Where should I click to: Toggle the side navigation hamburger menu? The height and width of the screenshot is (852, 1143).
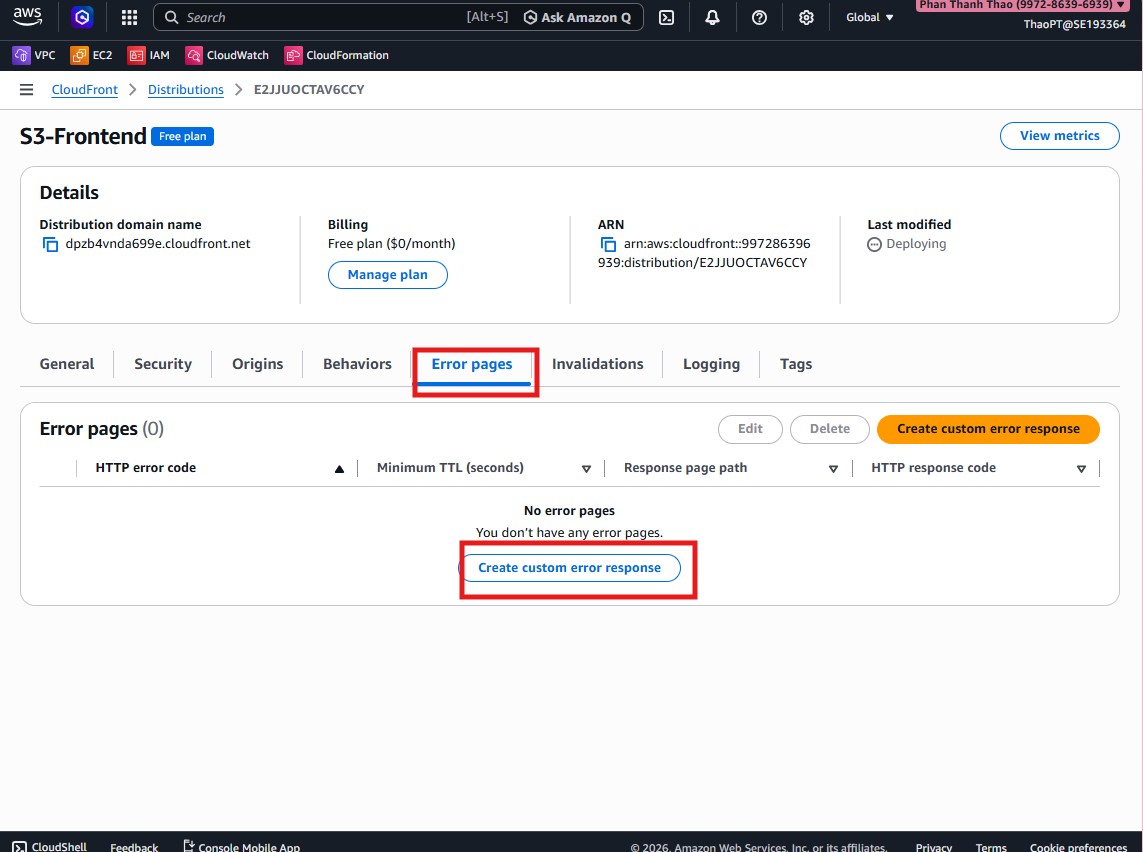coord(27,90)
